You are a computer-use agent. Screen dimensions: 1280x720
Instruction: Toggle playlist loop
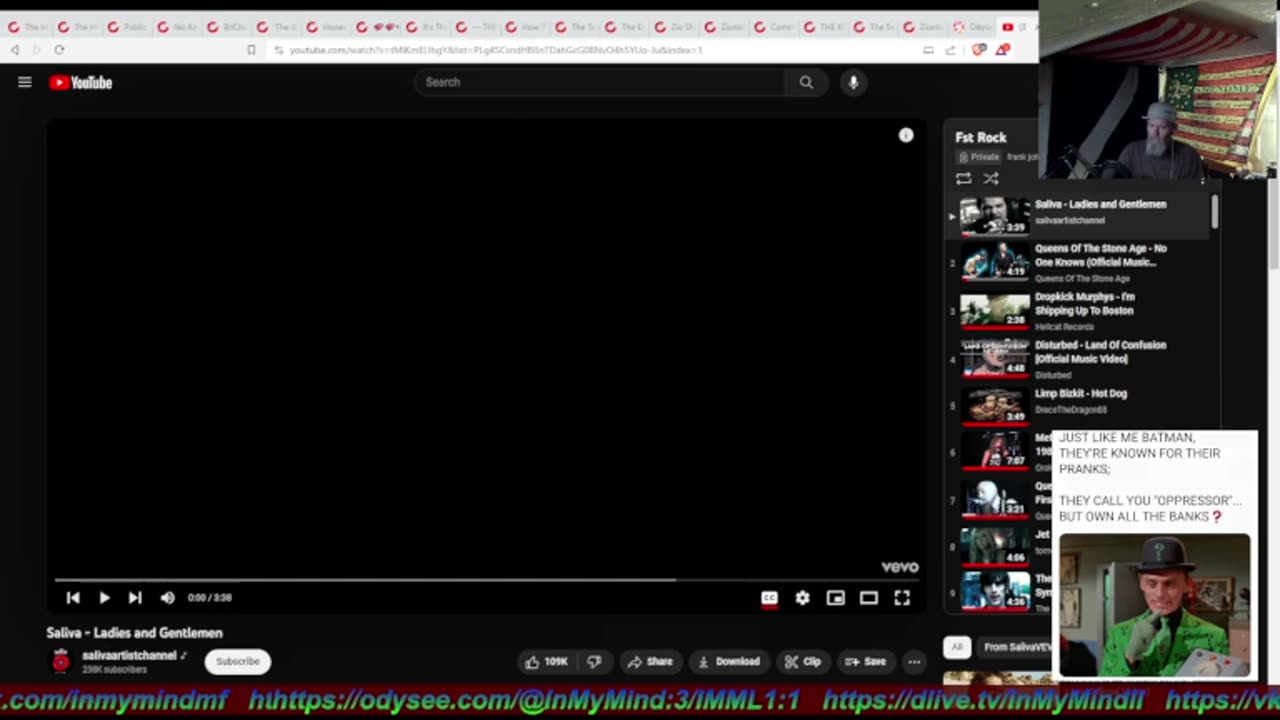(x=963, y=179)
